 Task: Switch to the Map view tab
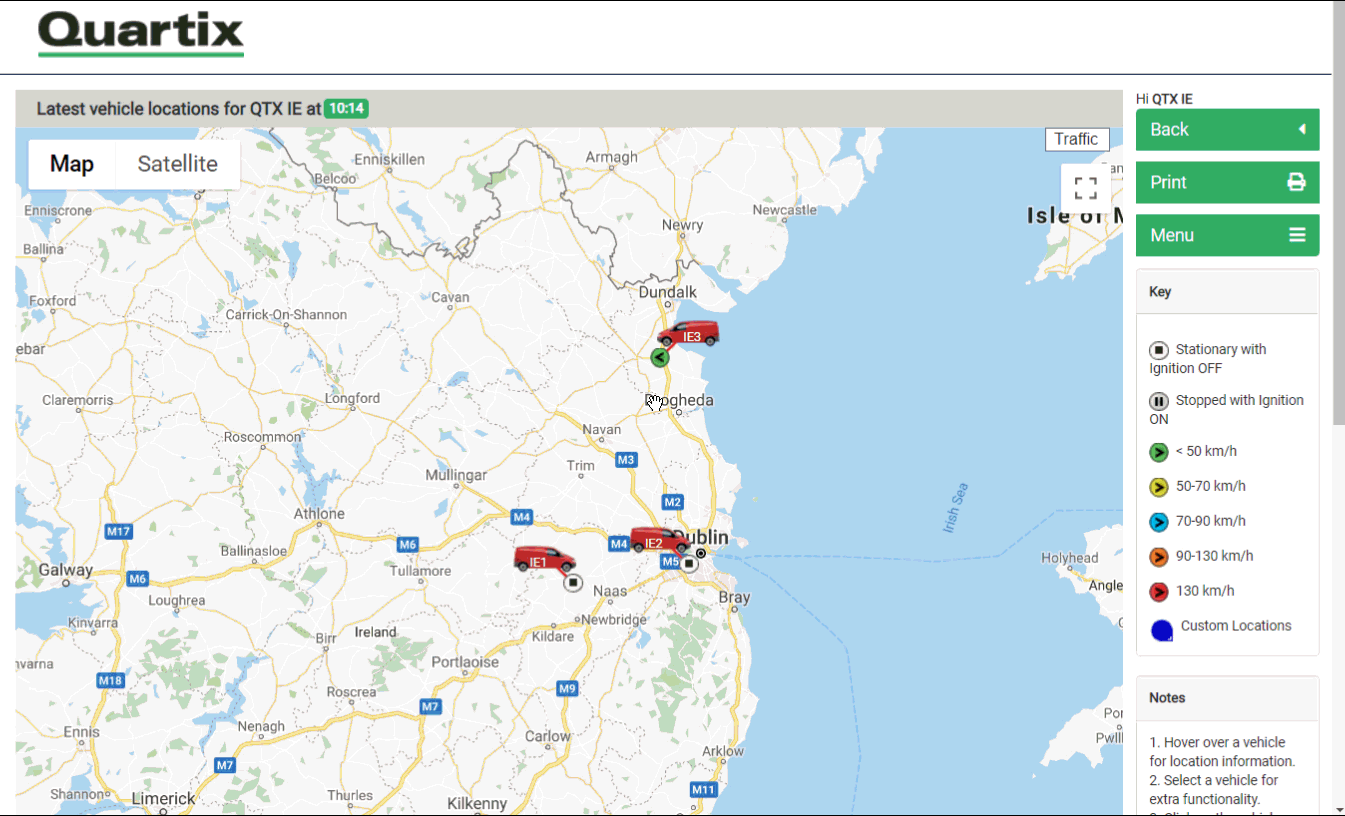71,163
